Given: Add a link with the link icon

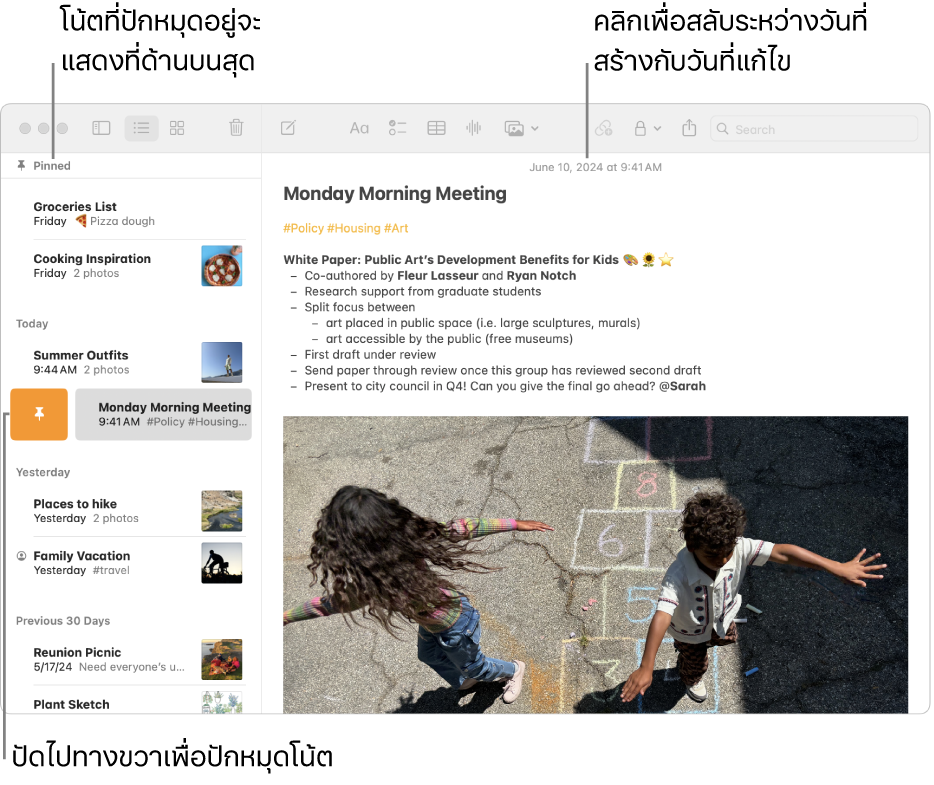Looking at the screenshot, I should pos(603,128).
